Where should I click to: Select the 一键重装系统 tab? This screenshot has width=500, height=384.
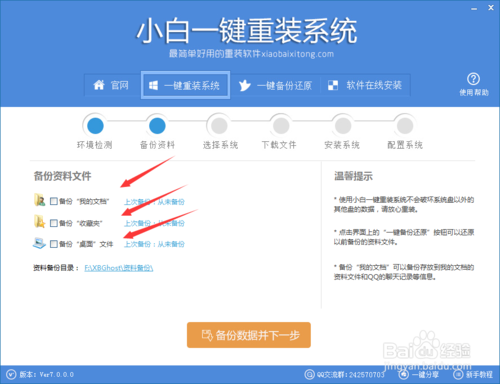[185, 85]
